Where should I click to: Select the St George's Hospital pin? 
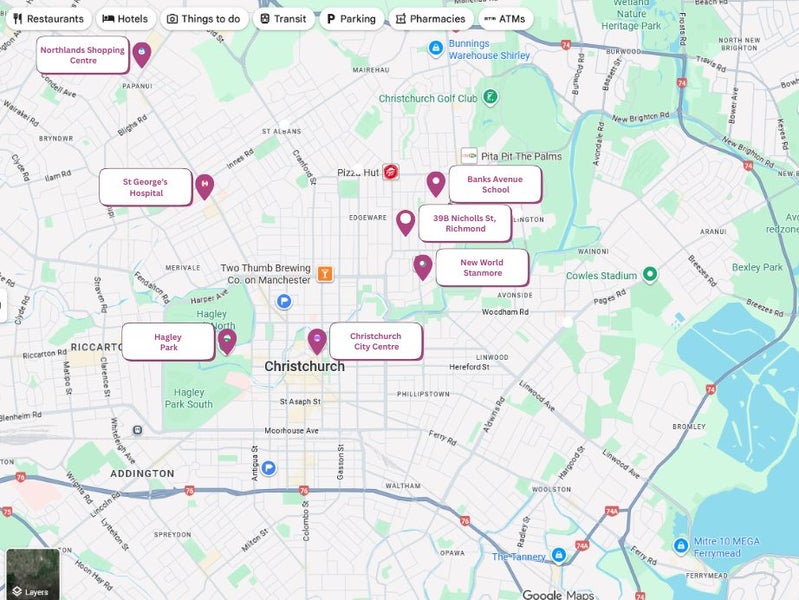click(x=204, y=185)
